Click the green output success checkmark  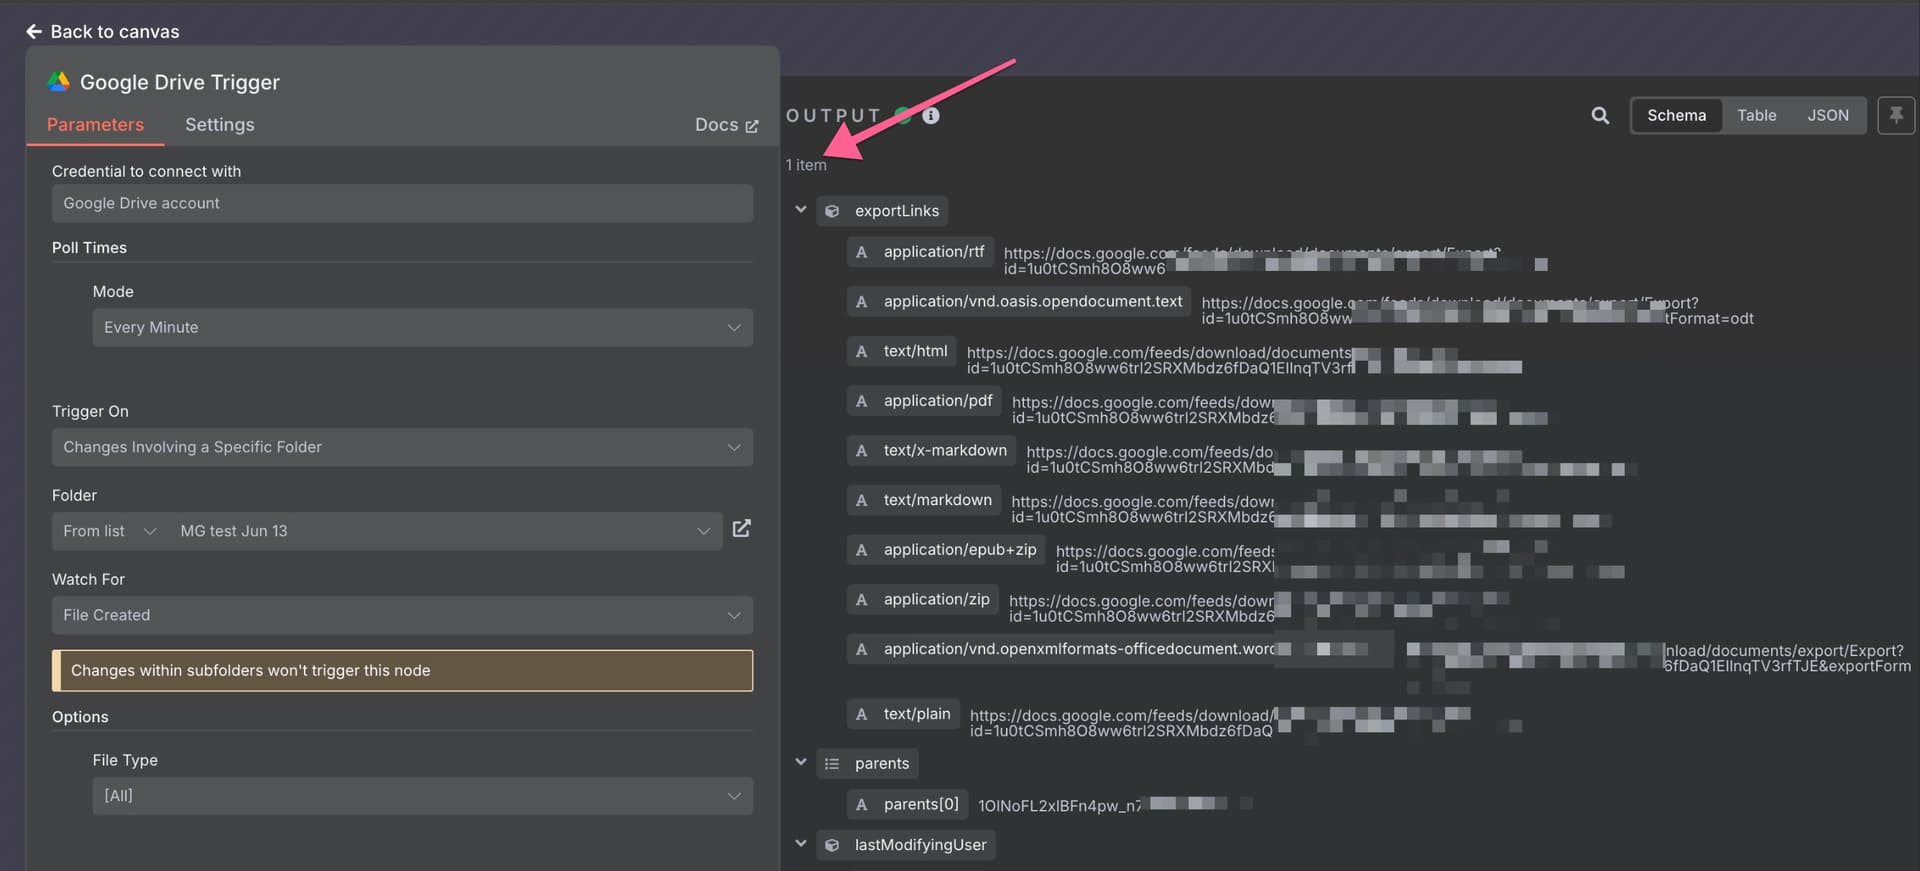(903, 116)
